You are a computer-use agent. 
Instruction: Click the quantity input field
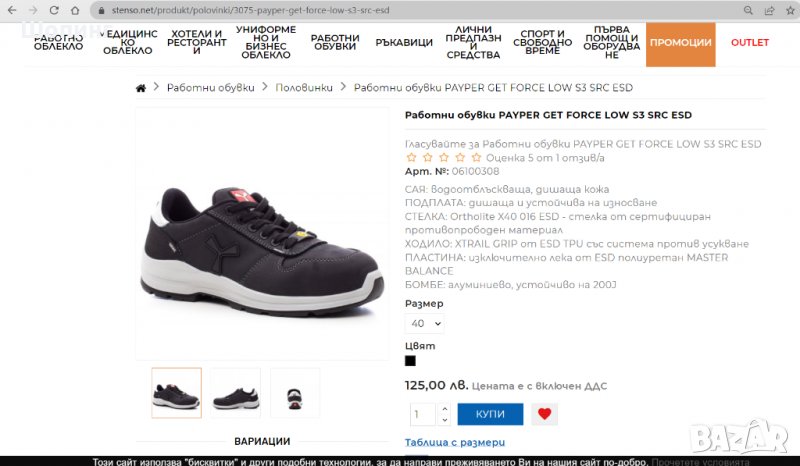pyautogui.click(x=423, y=414)
